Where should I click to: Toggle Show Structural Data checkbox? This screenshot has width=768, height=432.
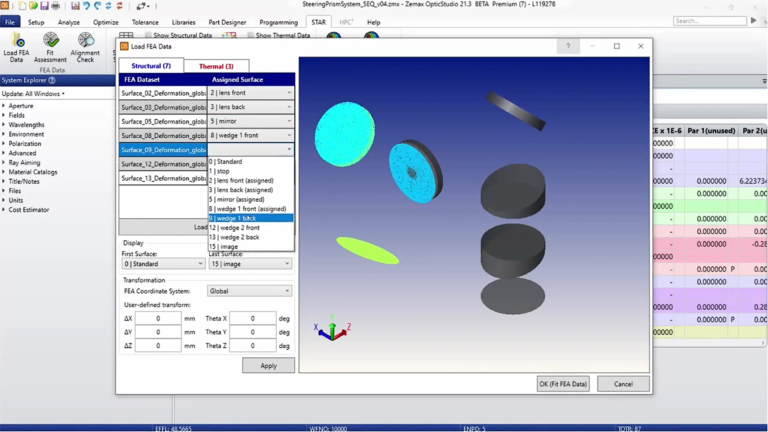tap(148, 35)
